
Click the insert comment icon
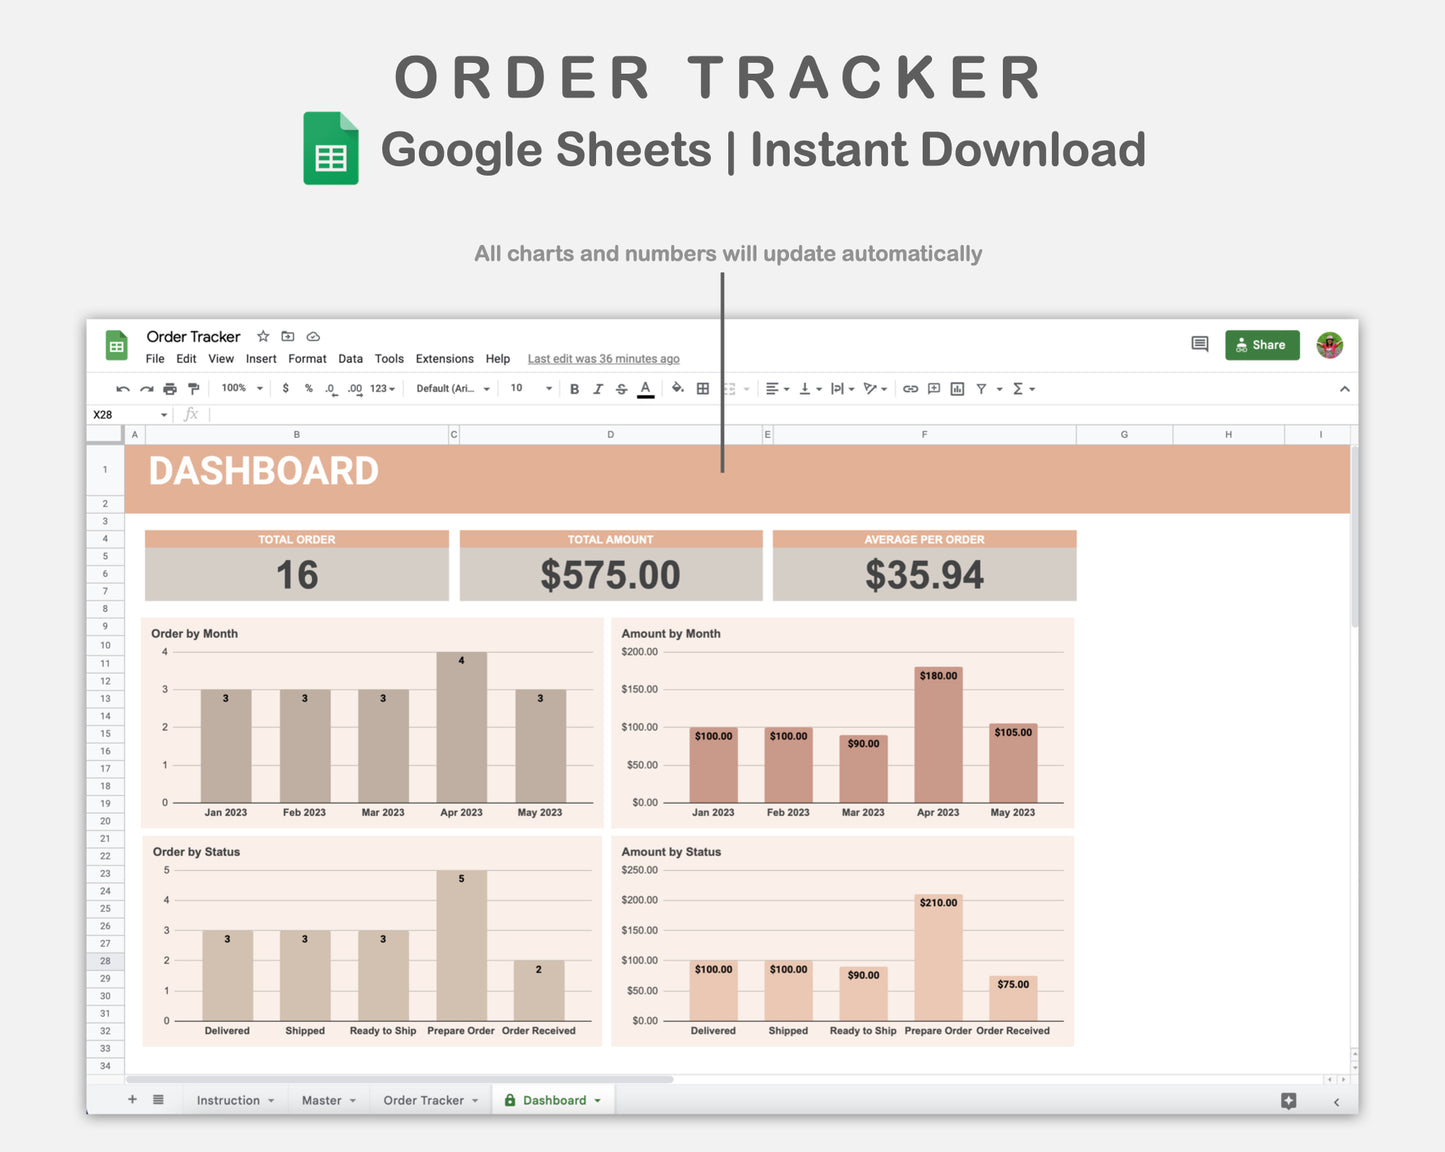coord(933,388)
